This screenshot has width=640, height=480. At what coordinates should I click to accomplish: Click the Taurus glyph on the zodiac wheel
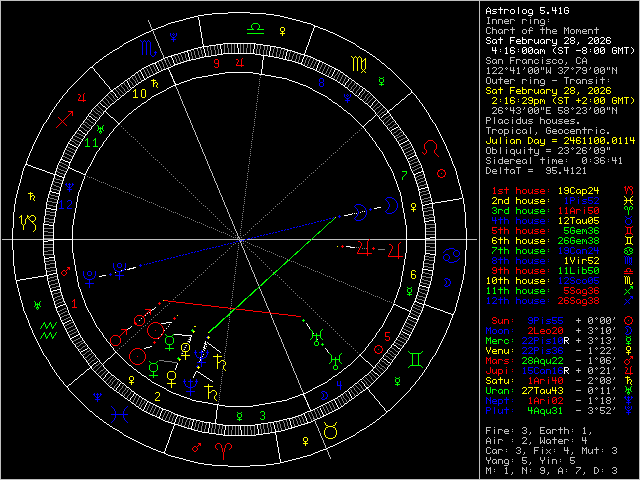[x=330, y=430]
